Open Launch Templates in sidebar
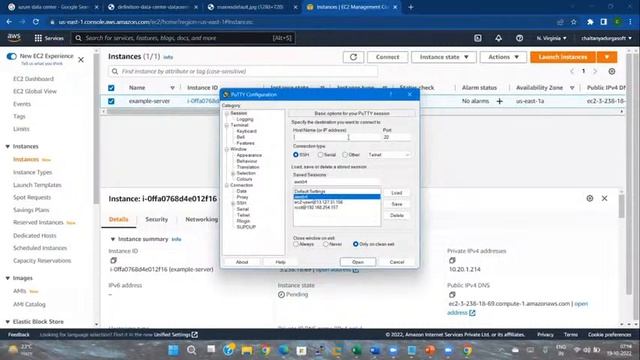This screenshot has height=360, width=640. pos(37,185)
